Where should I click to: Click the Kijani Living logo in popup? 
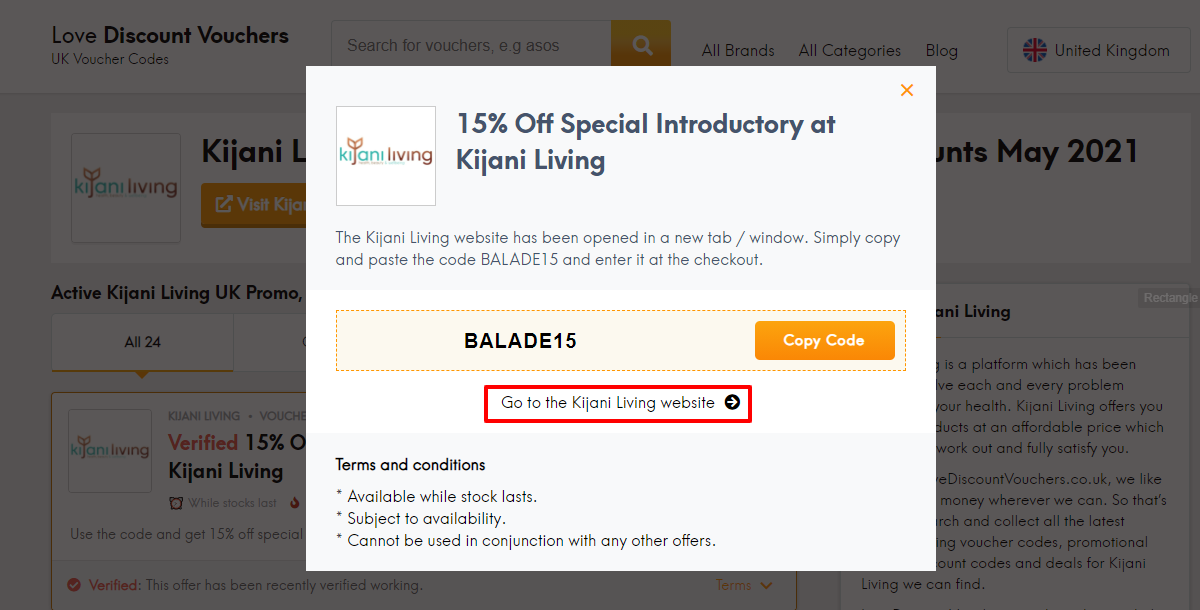(386, 156)
